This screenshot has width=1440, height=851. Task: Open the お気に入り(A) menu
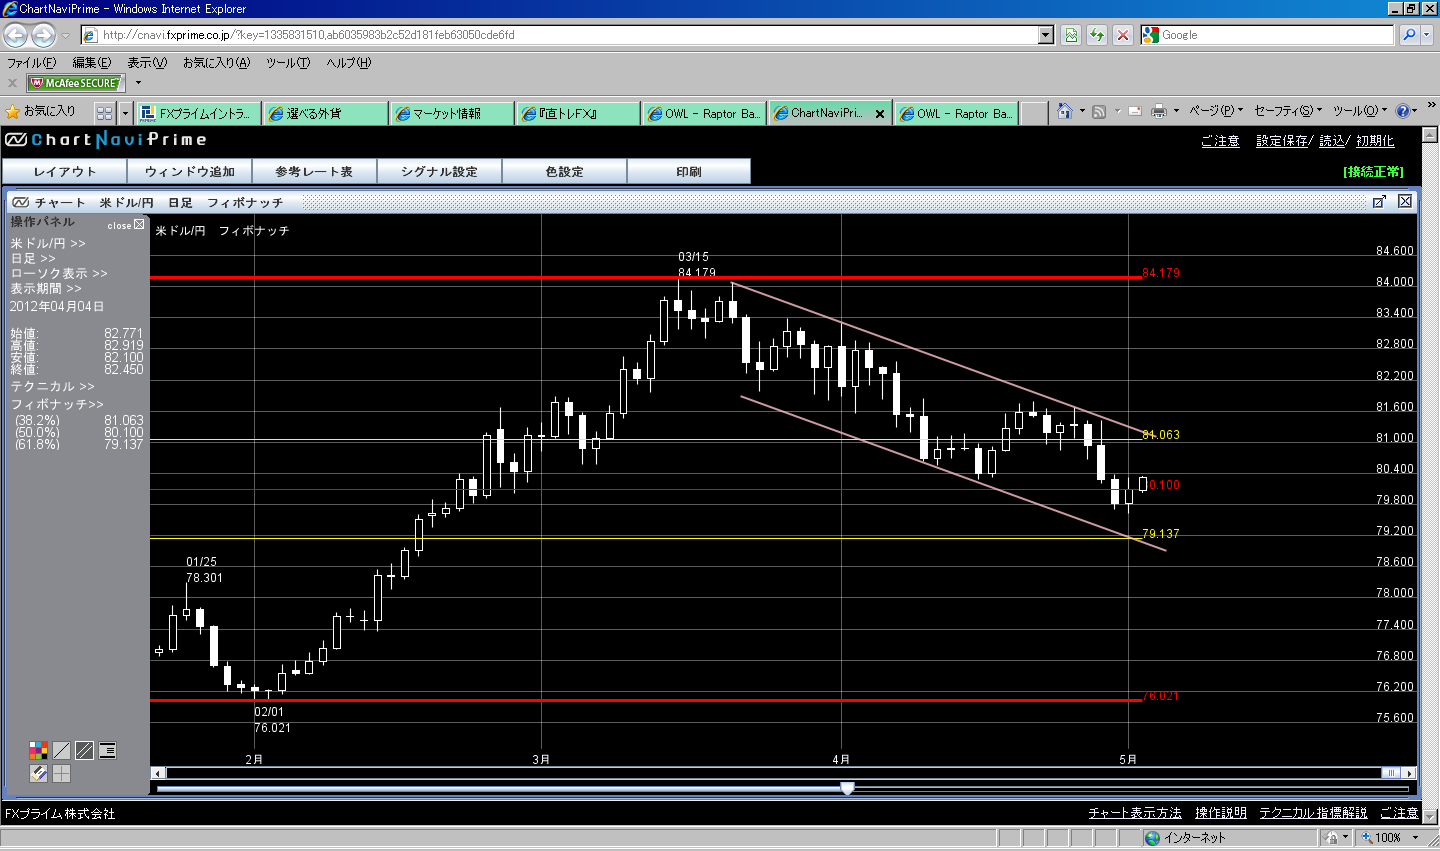pyautogui.click(x=216, y=63)
